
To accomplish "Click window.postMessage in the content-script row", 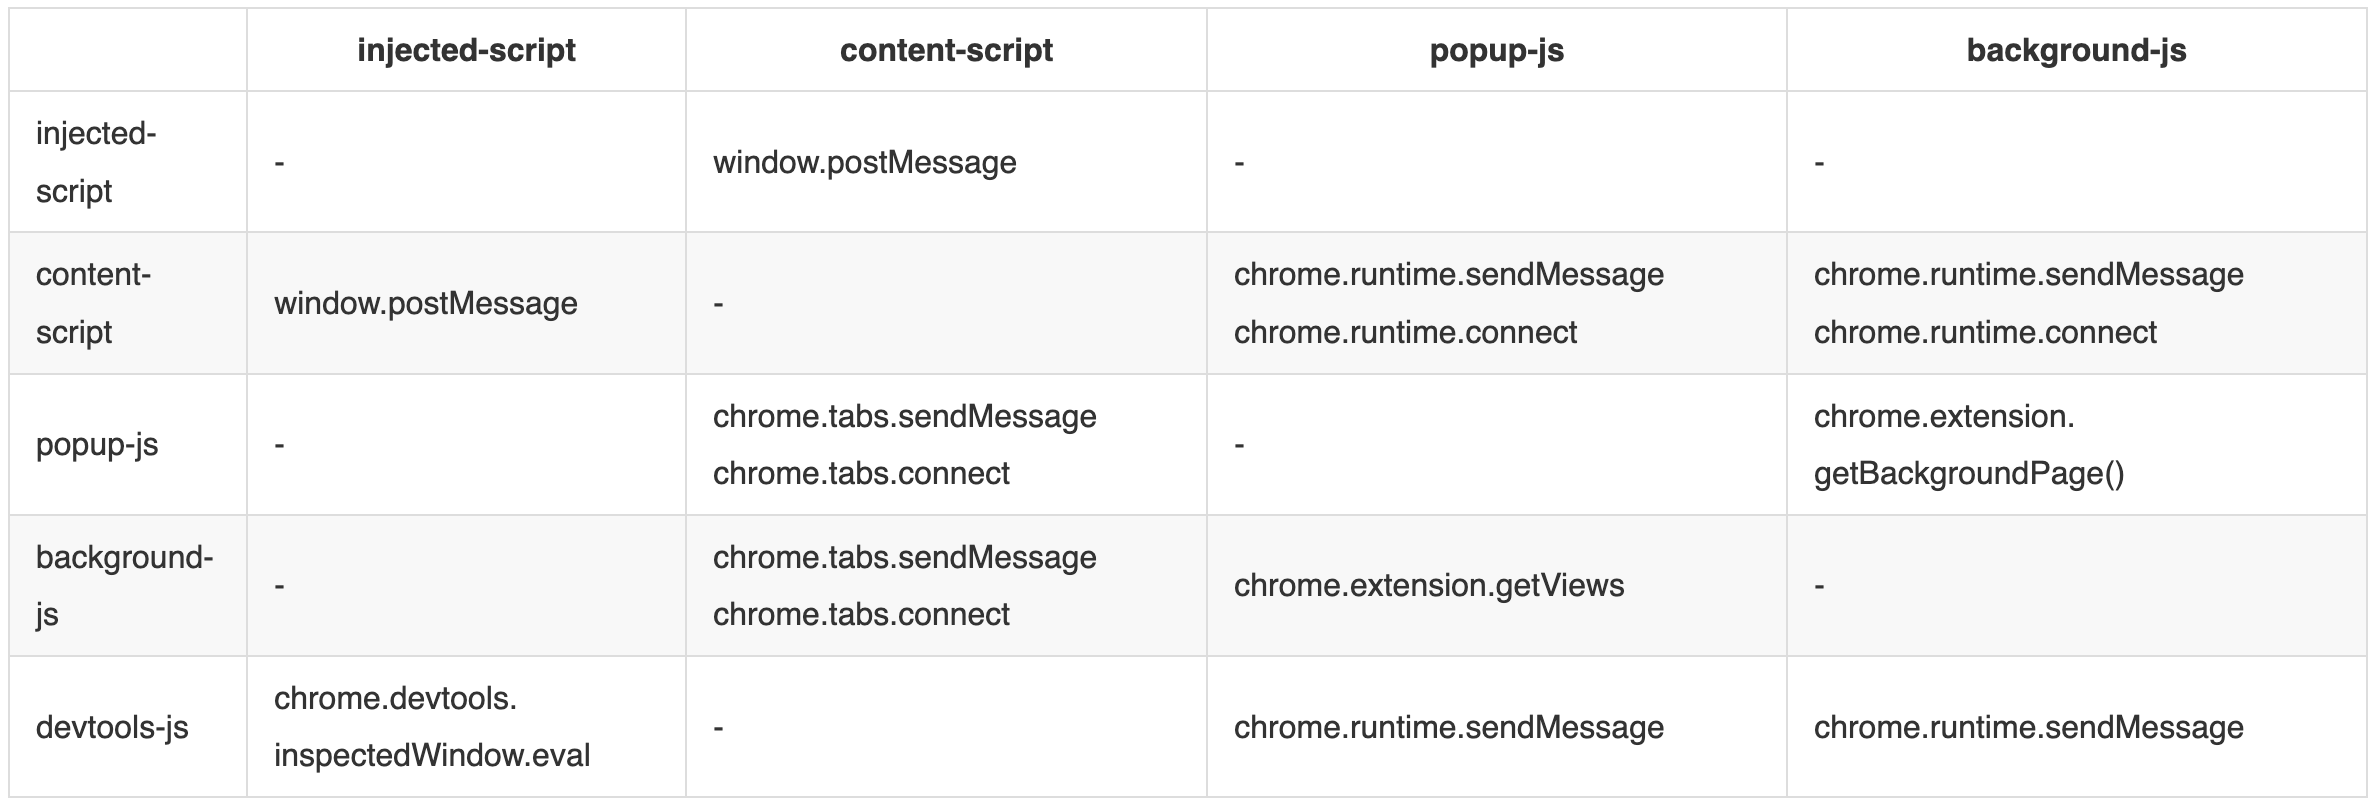I will click(x=425, y=303).
